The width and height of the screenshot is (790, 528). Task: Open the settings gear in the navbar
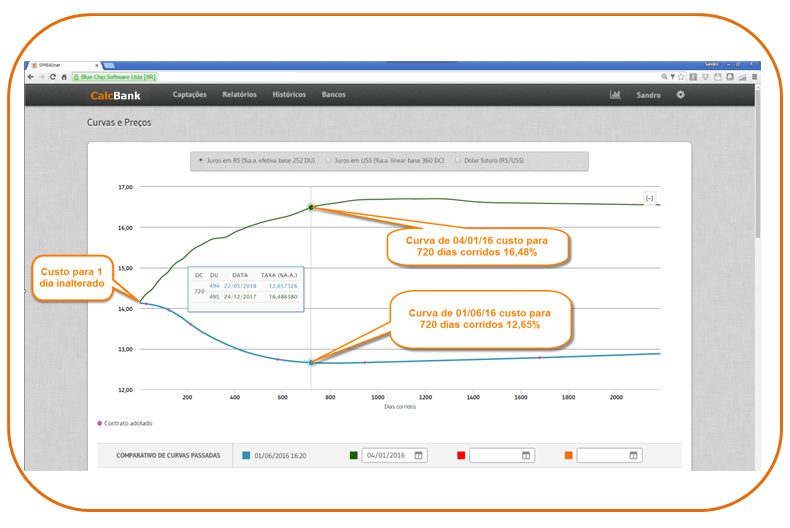(681, 95)
